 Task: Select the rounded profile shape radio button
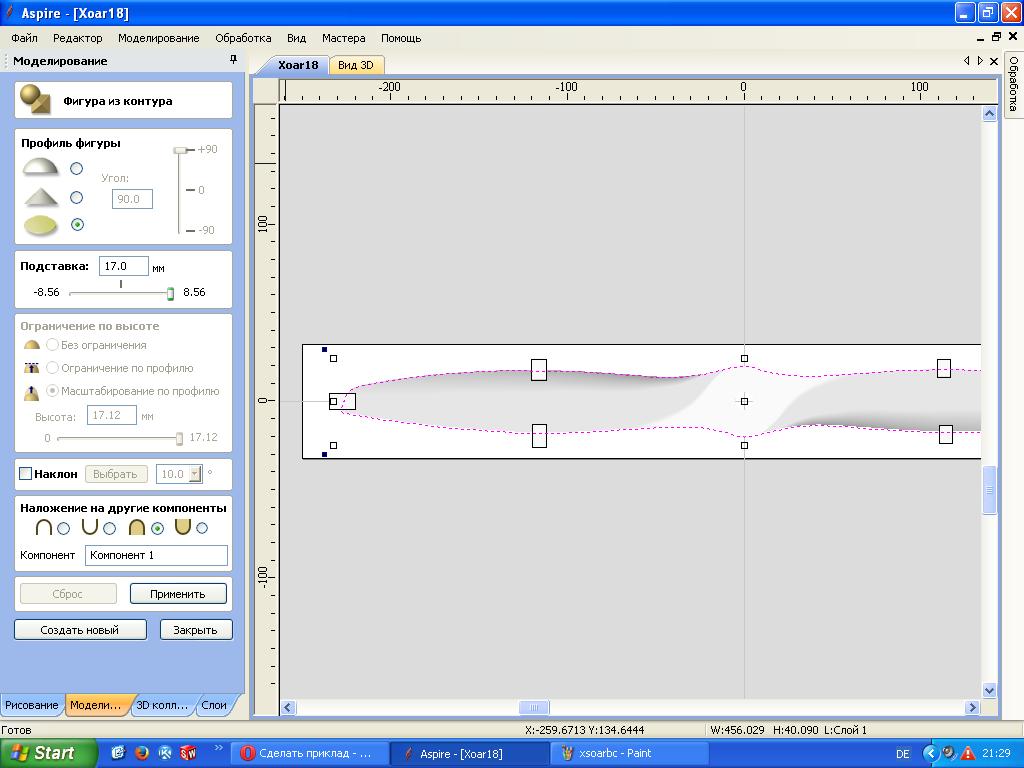coord(76,168)
